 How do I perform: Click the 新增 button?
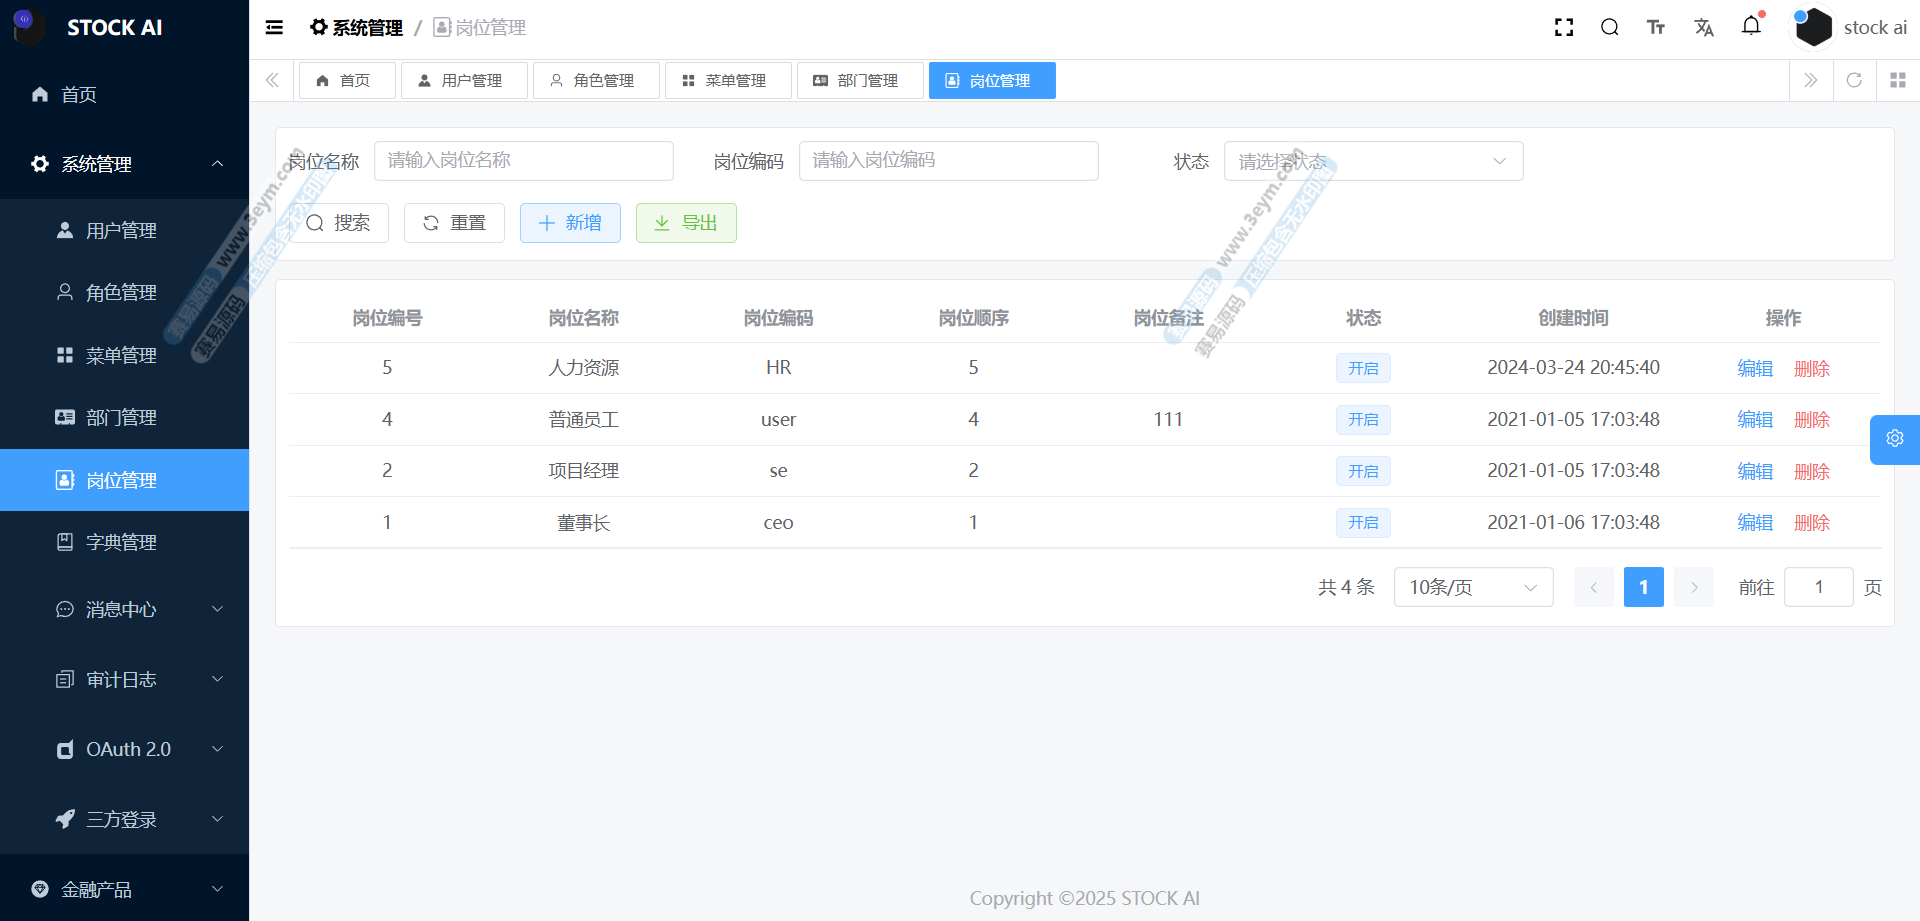point(570,223)
